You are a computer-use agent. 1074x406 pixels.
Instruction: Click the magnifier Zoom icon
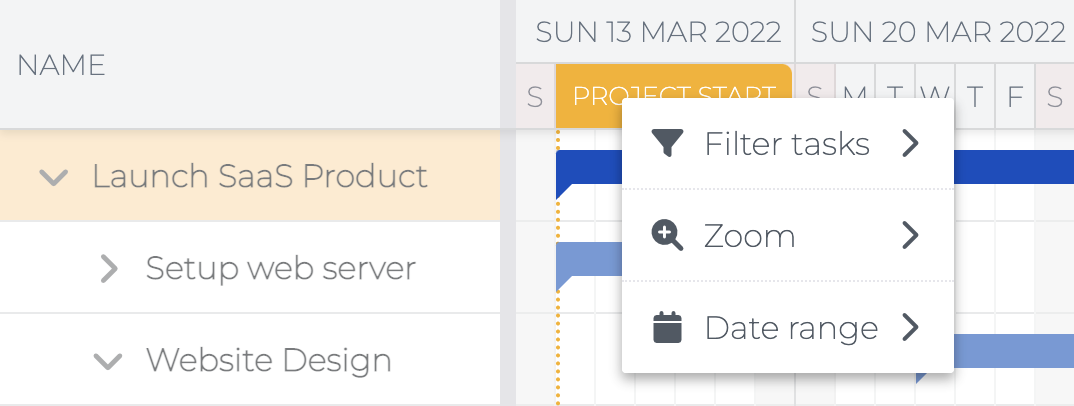pos(666,236)
